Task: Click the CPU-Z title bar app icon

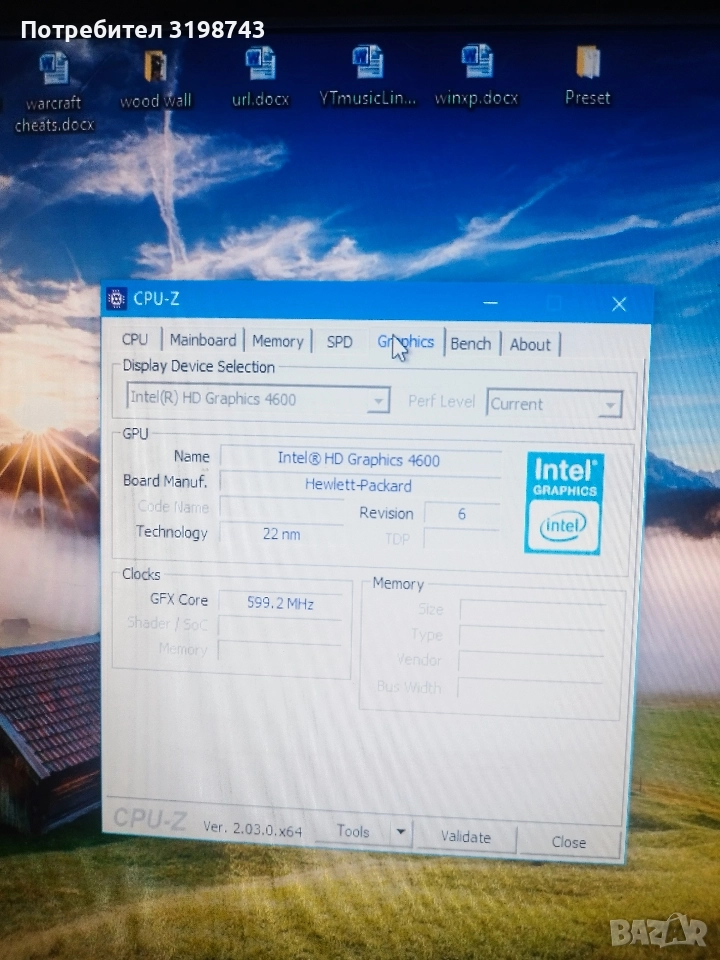Action: click(x=117, y=298)
